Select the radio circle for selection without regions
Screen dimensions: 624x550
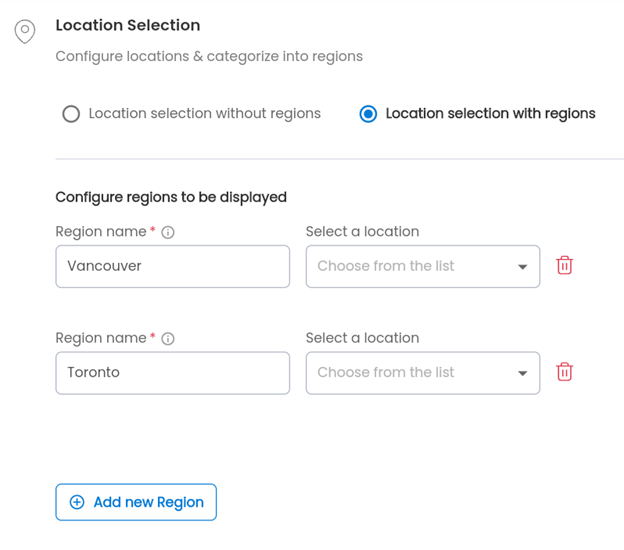pos(71,114)
